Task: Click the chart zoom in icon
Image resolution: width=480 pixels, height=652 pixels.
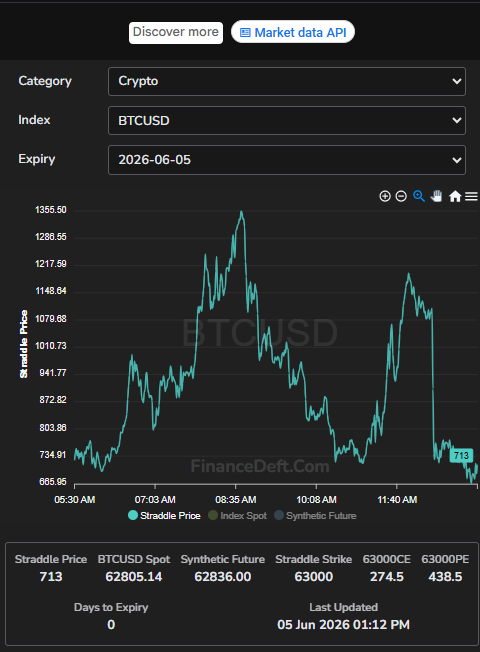Action: pyautogui.click(x=385, y=196)
